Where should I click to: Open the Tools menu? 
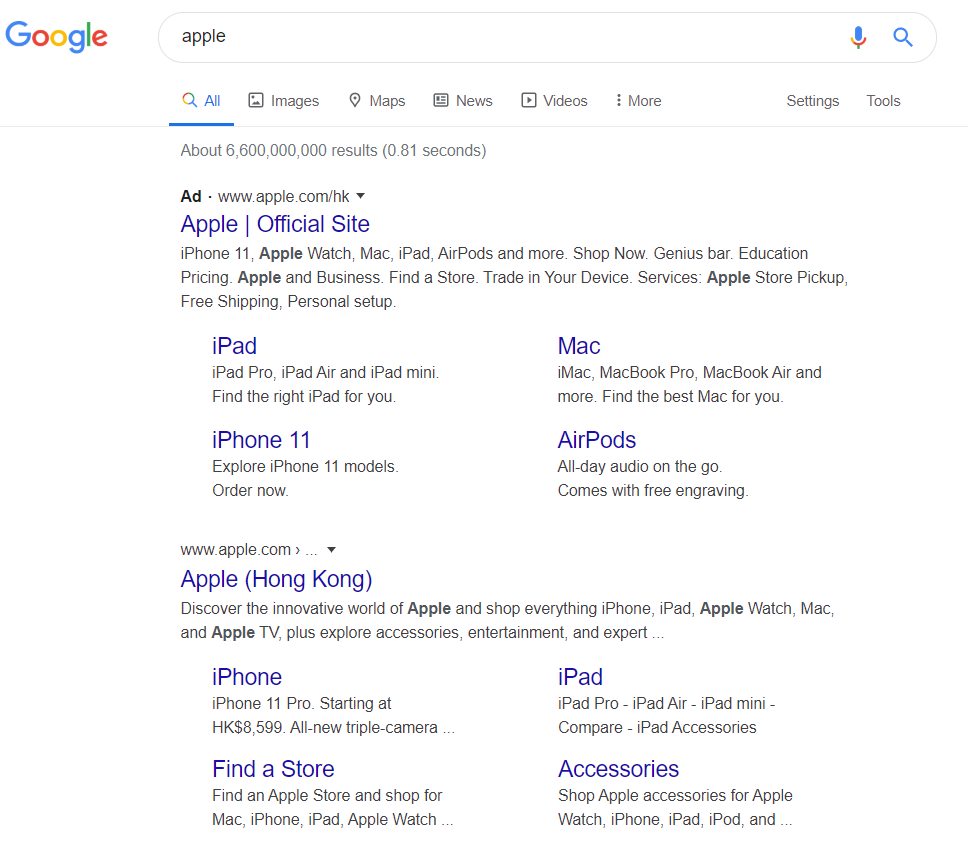tap(883, 101)
